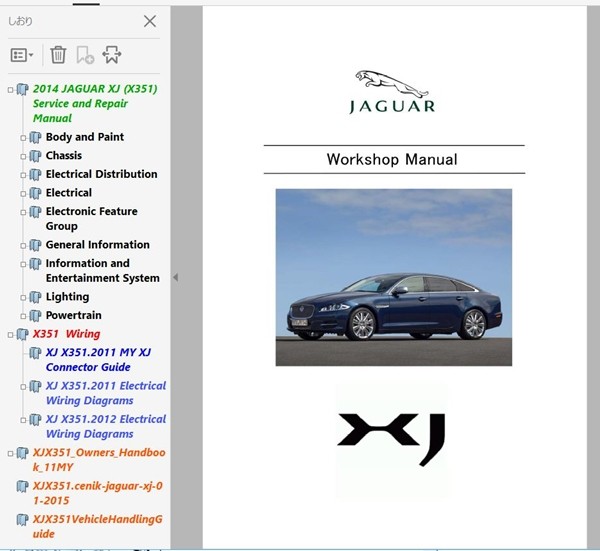Collapse the X351 Wiring bookmark tree
600x551 pixels.
click(x=10, y=335)
